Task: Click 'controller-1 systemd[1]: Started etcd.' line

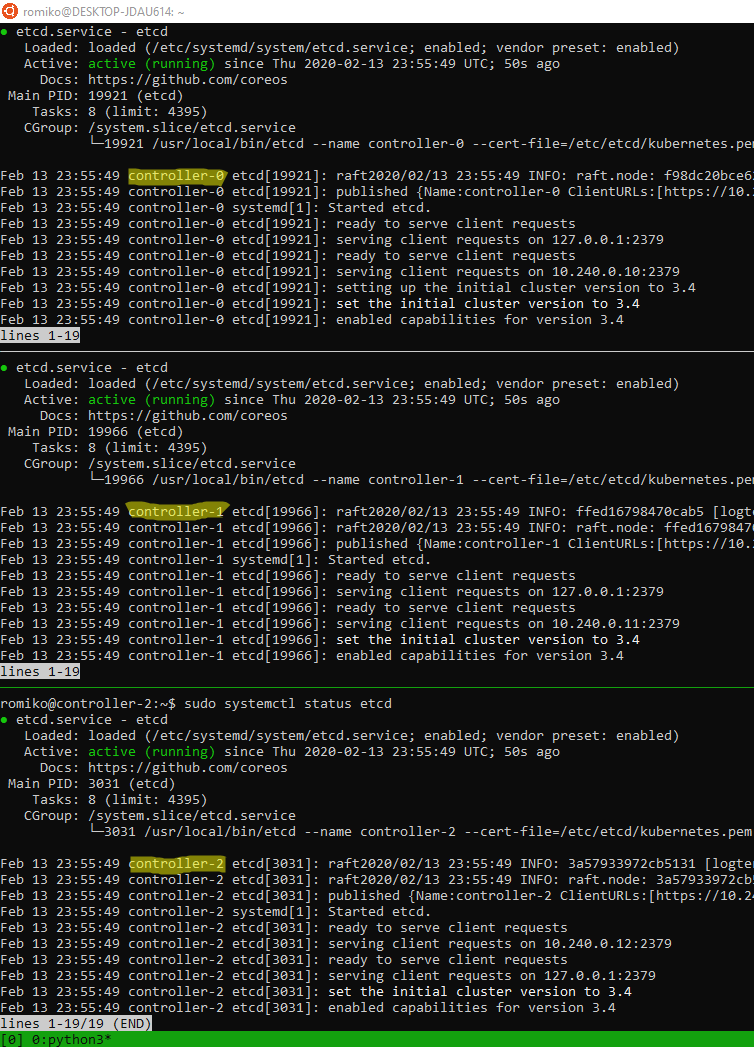Action: (216, 560)
